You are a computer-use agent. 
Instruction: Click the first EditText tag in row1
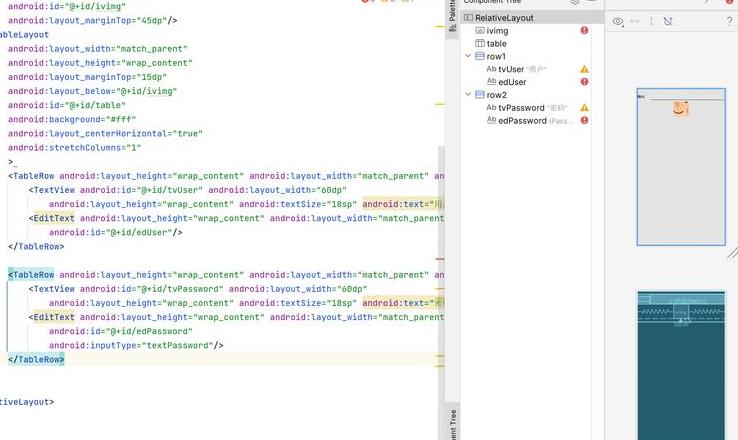click(x=52, y=218)
